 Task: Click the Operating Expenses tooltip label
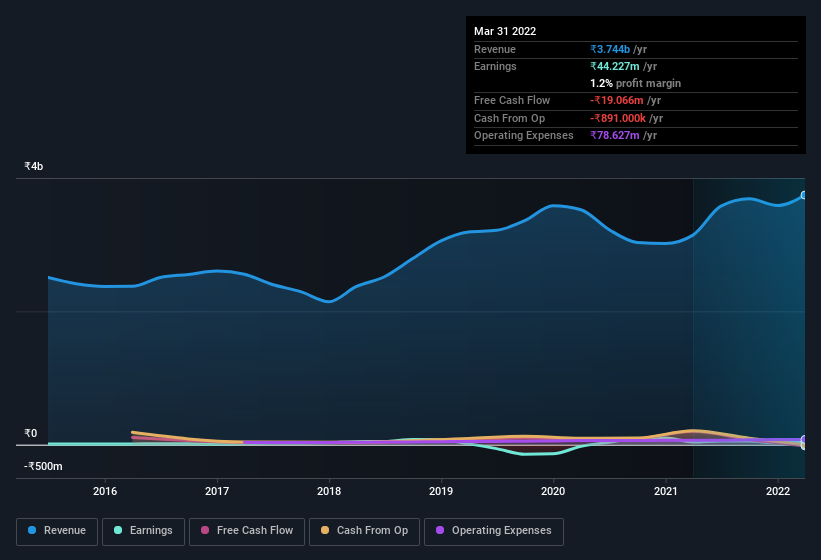click(x=524, y=135)
